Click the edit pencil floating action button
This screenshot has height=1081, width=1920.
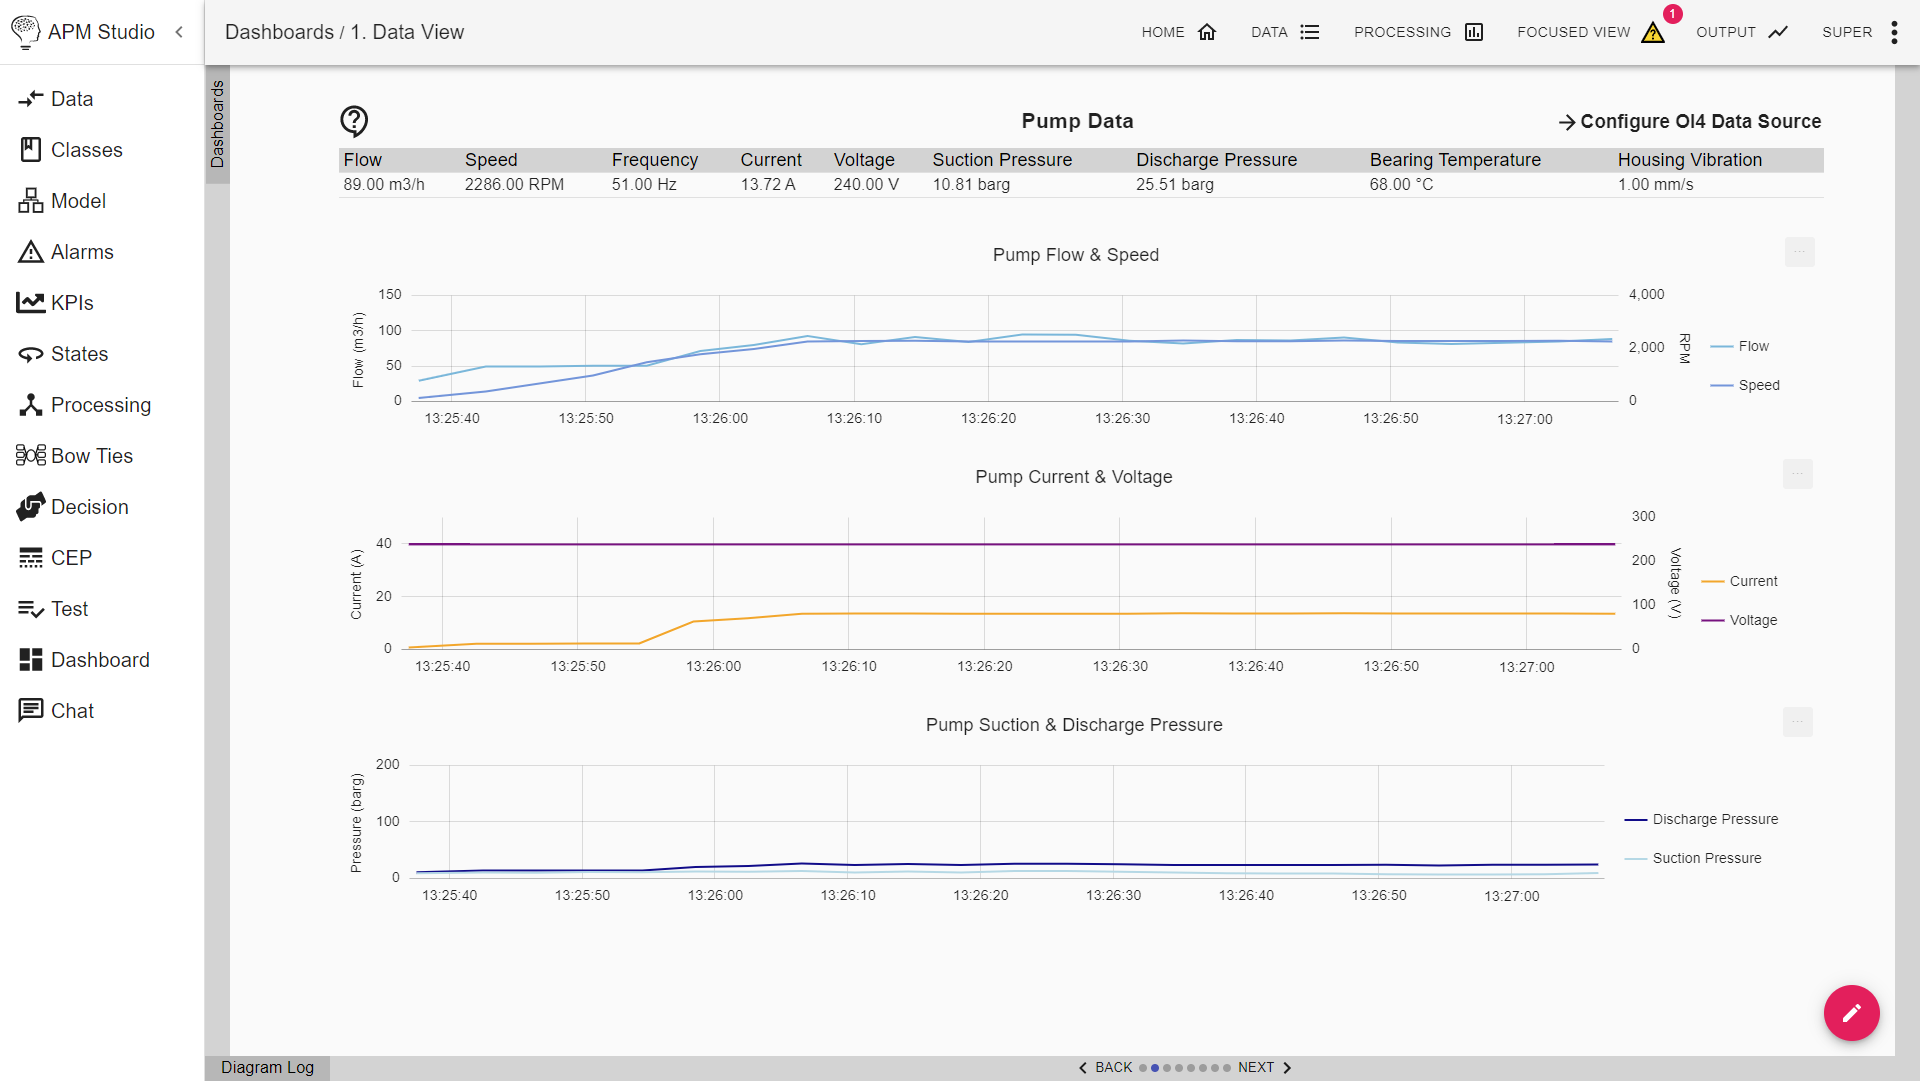click(x=1851, y=1012)
